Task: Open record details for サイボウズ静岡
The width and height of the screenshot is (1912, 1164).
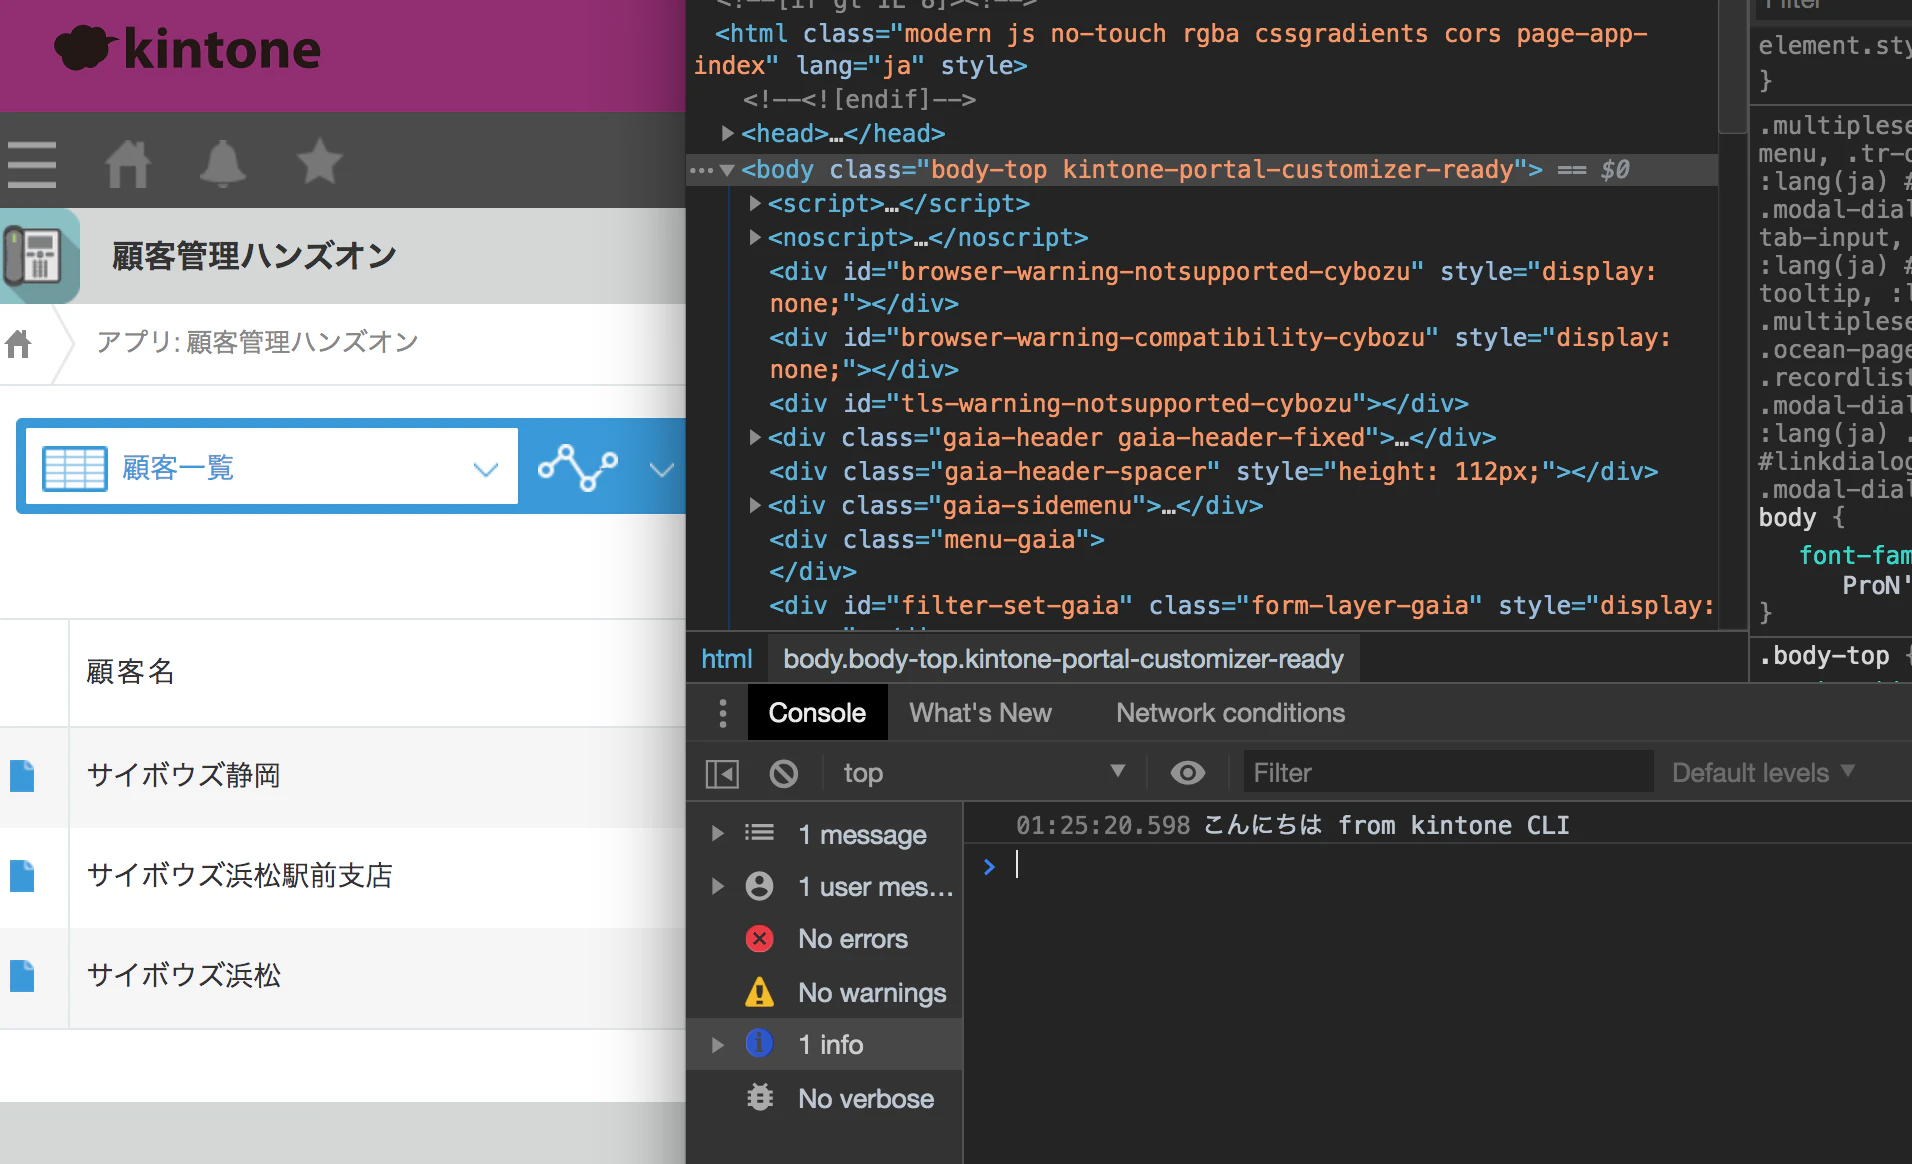Action: (22, 776)
